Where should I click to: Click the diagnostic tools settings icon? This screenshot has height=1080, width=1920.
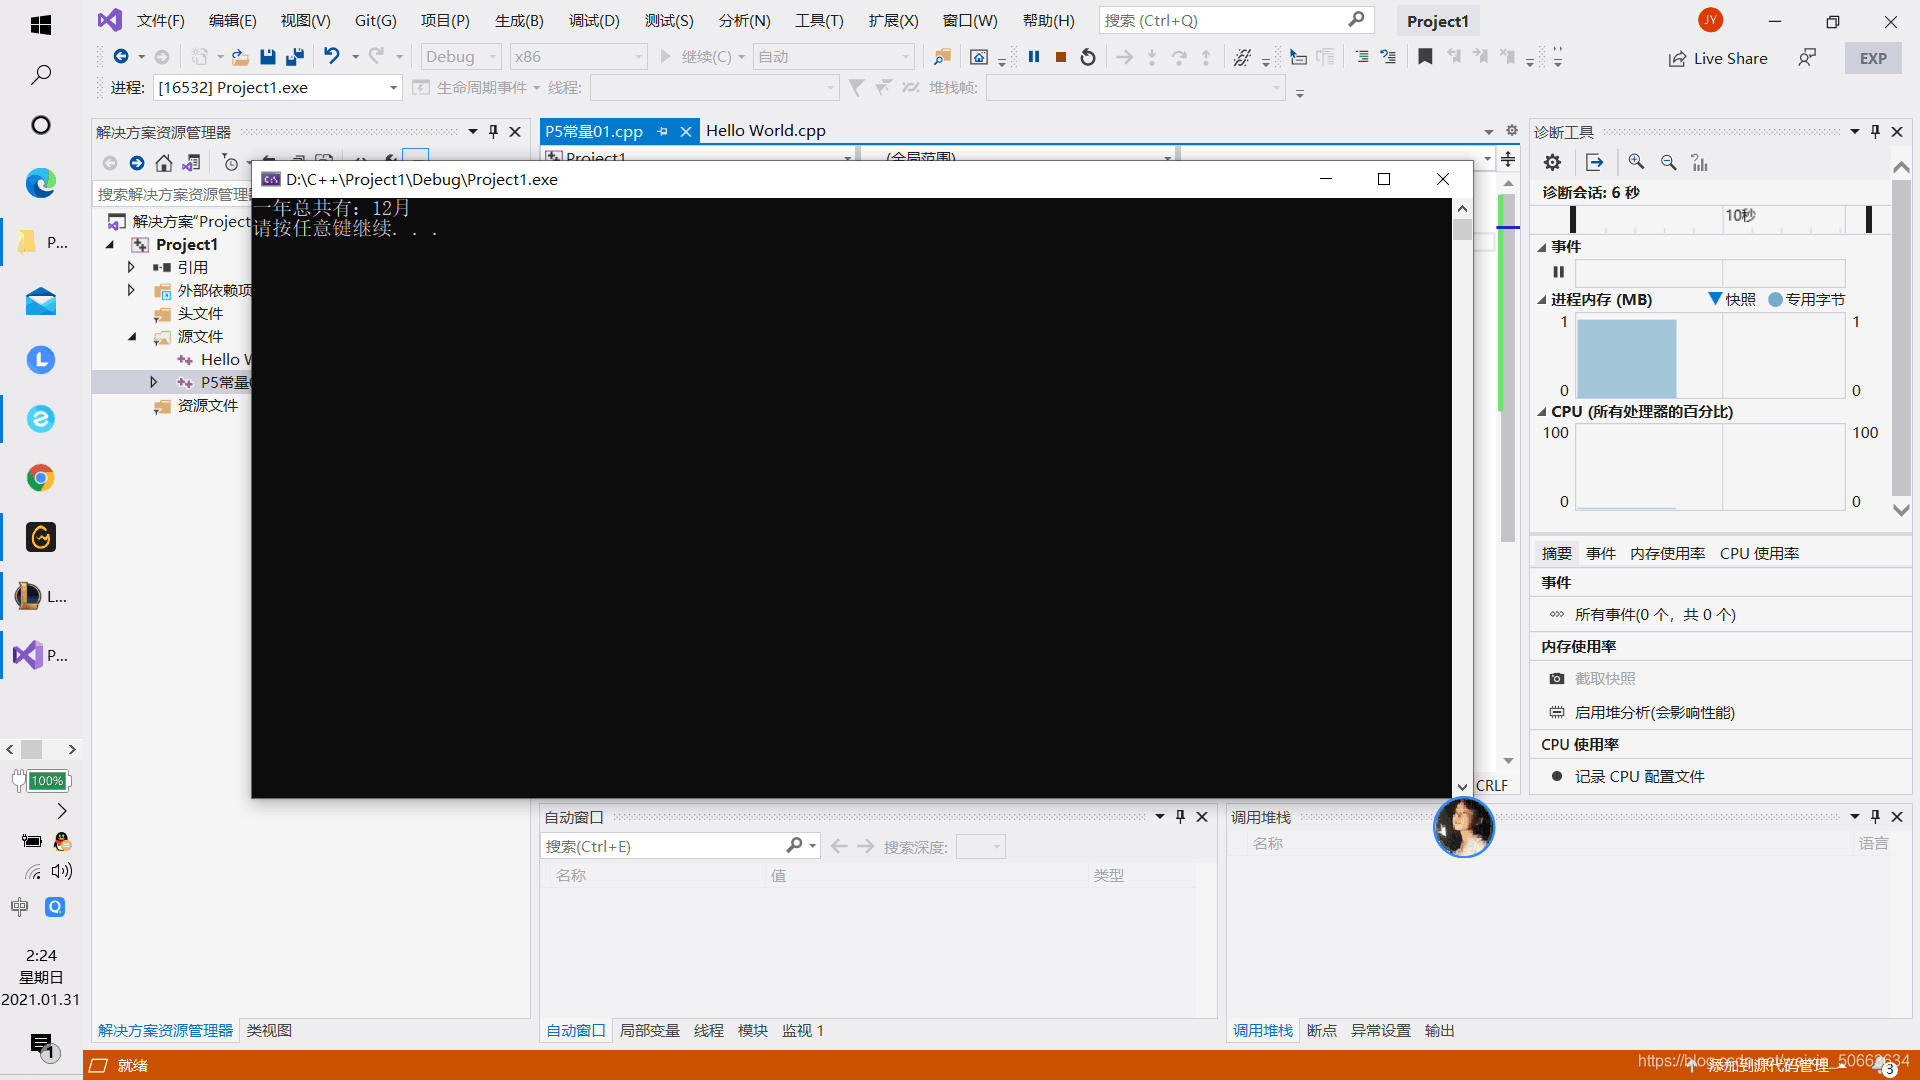click(x=1552, y=161)
